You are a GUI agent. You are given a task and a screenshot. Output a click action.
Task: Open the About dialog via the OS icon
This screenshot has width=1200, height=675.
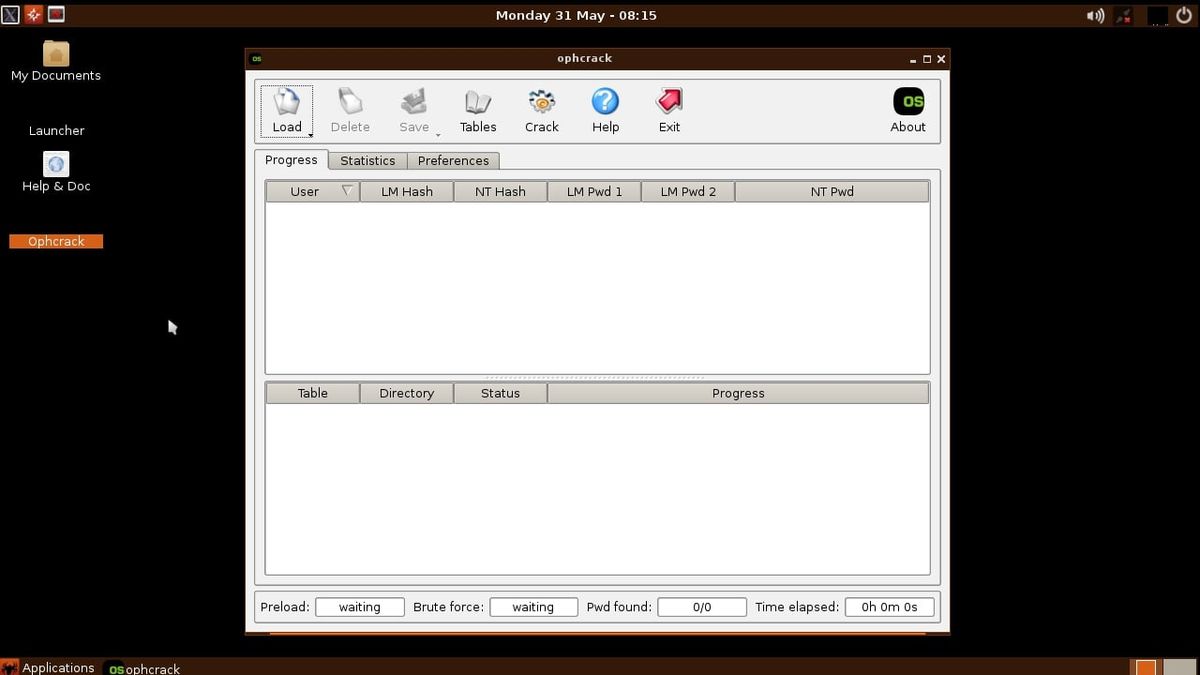[x=908, y=102]
